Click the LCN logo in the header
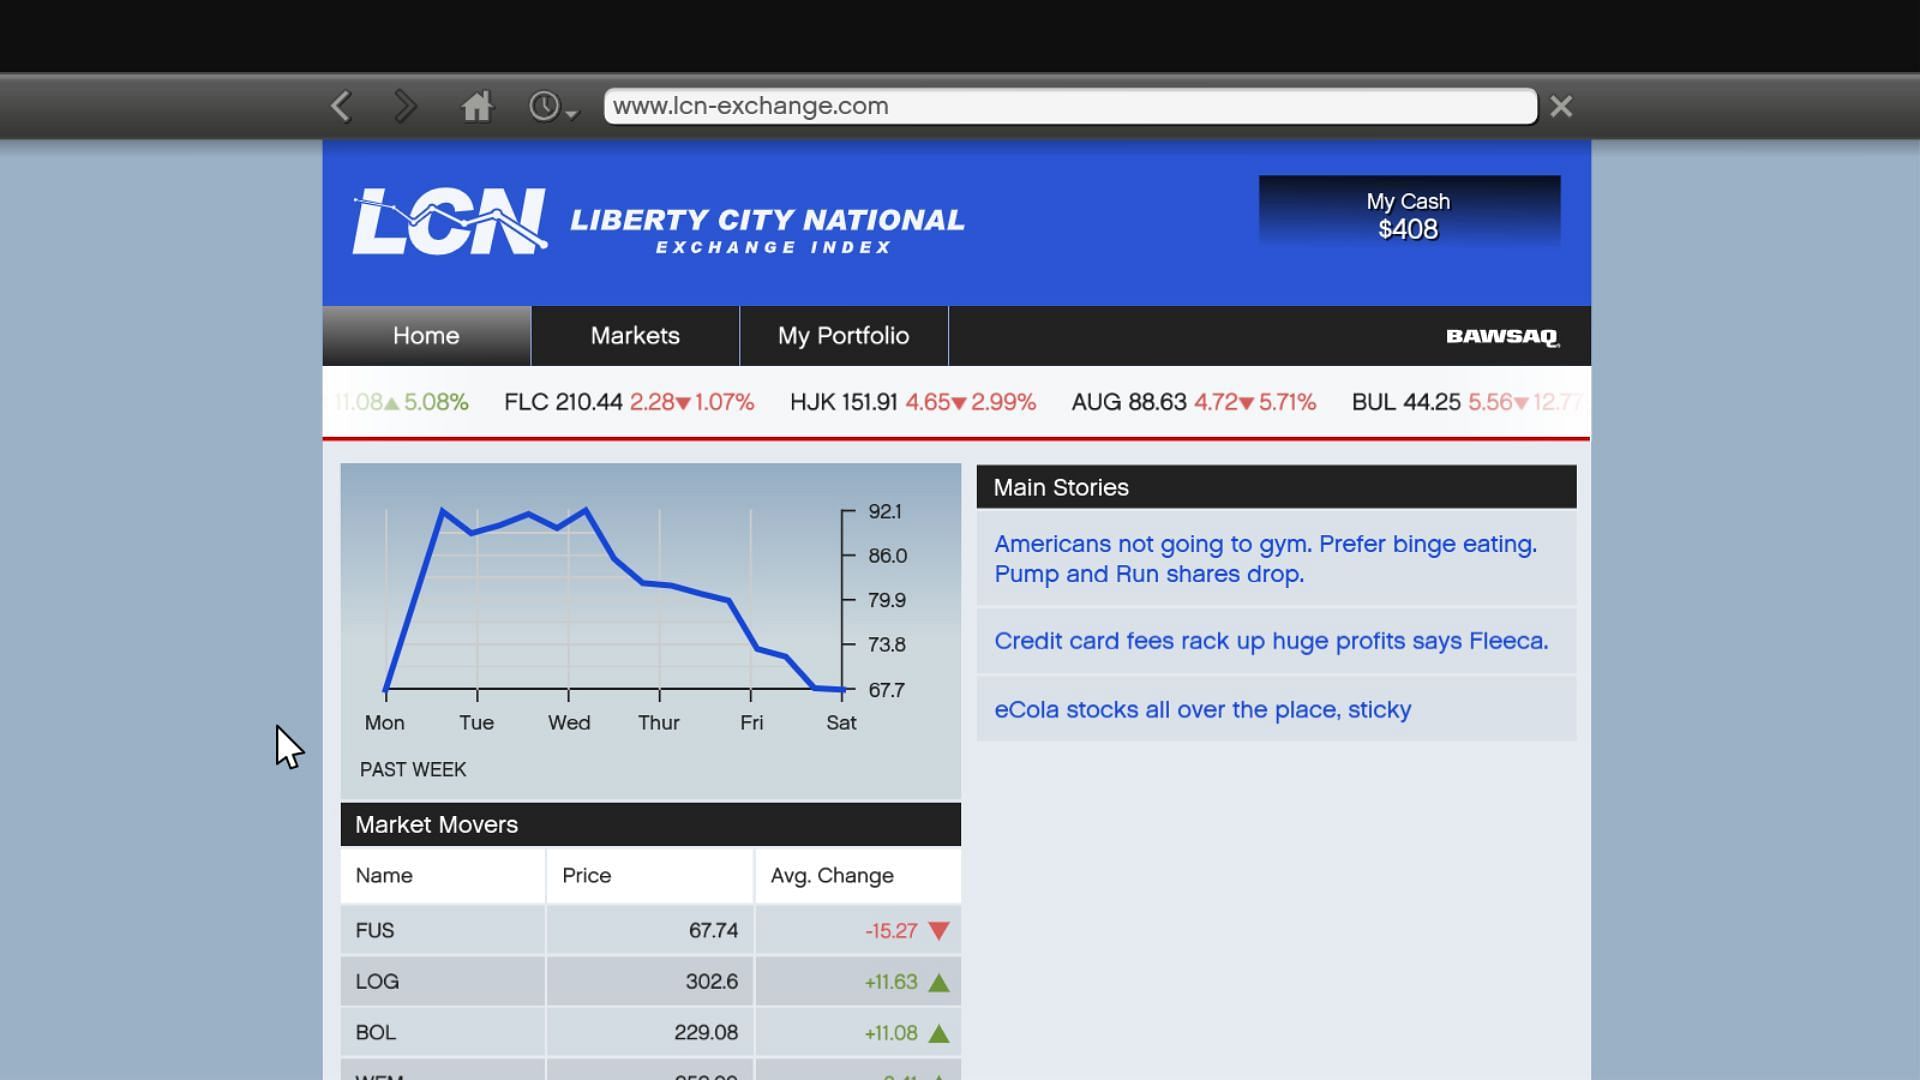Screen dimensions: 1920x1080 click(x=450, y=221)
